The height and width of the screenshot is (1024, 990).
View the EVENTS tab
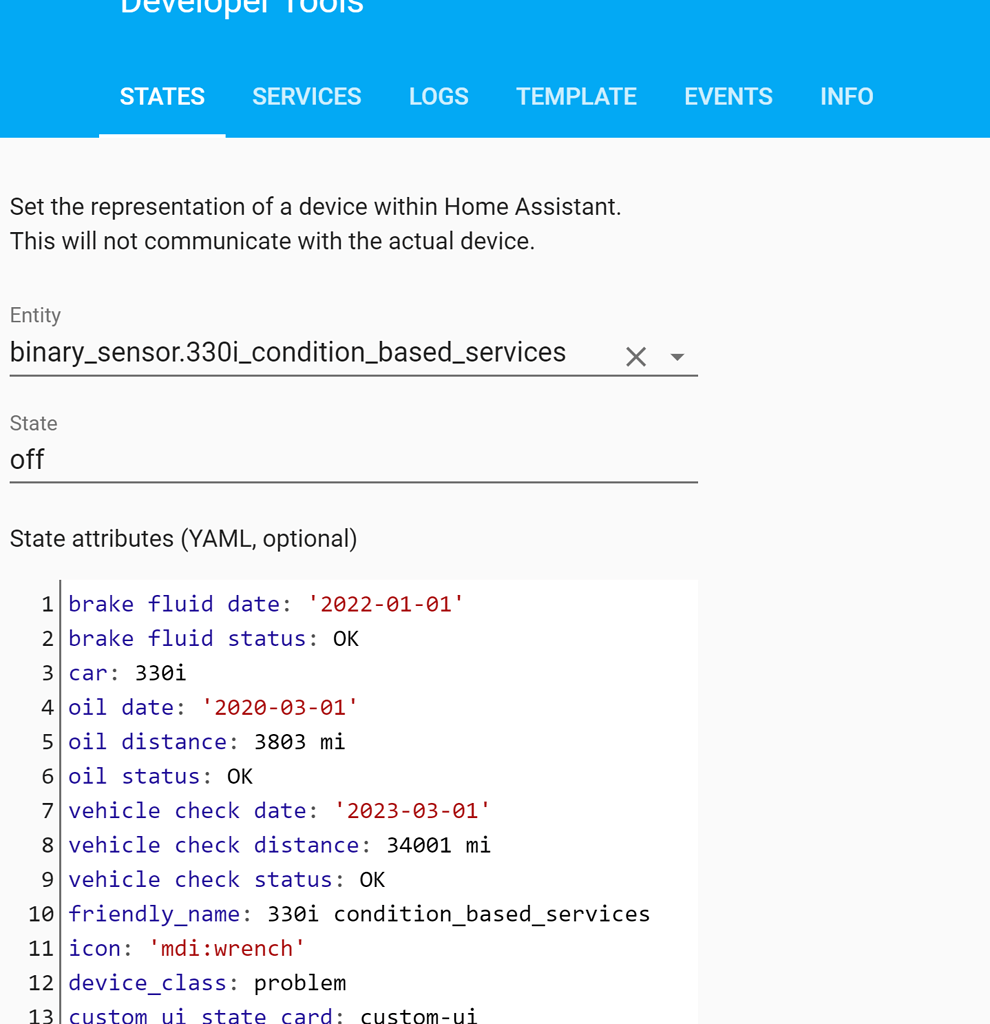(x=728, y=96)
